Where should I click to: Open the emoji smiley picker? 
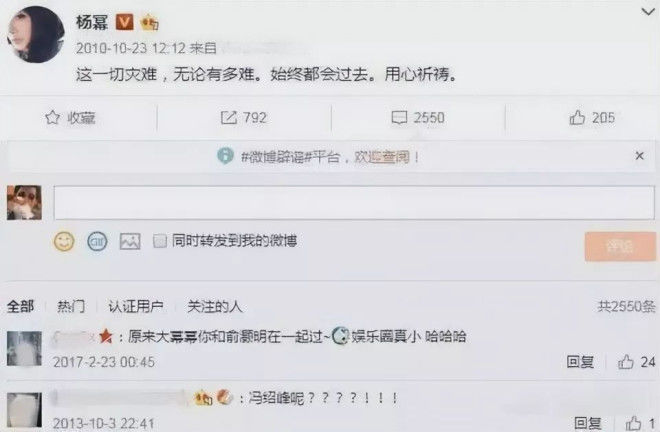(64, 241)
